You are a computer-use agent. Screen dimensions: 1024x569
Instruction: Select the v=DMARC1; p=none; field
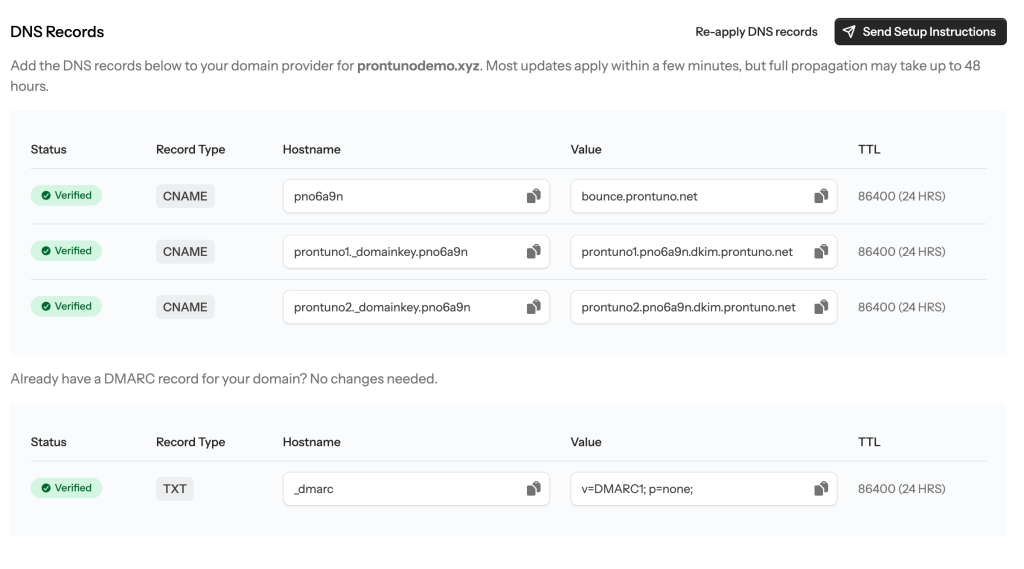point(703,489)
